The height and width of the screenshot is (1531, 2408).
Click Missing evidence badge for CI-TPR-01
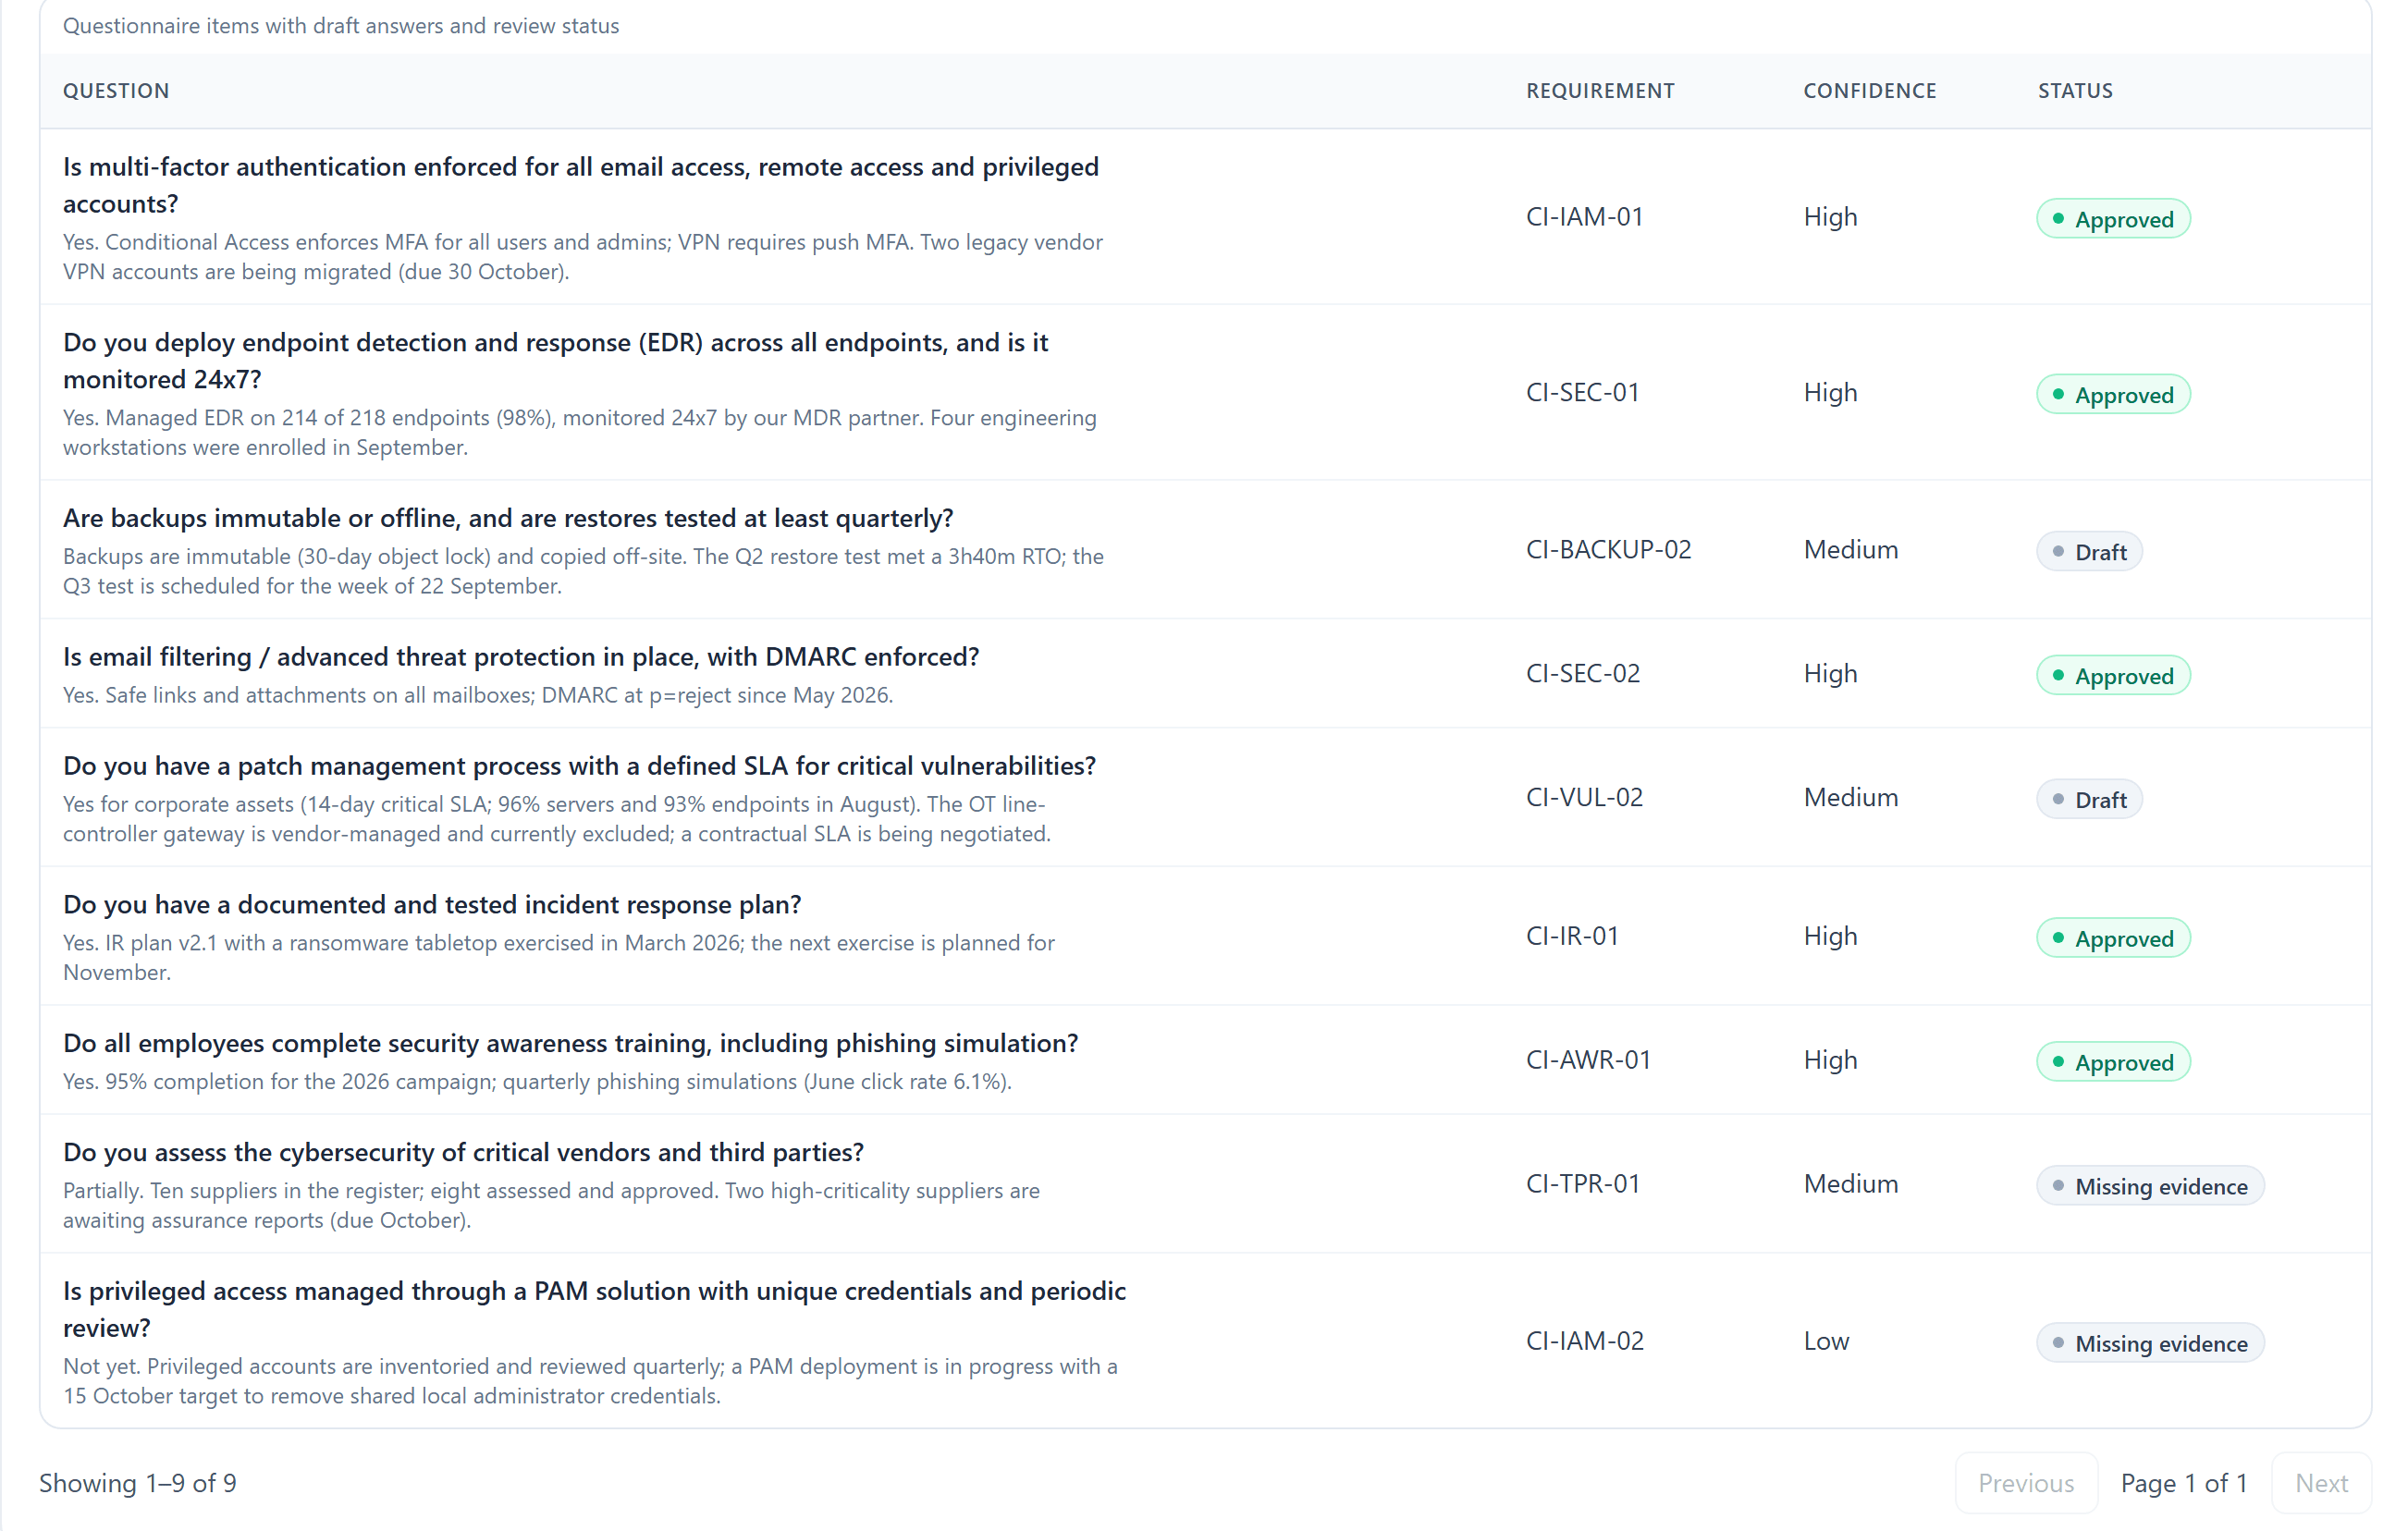[2150, 1186]
